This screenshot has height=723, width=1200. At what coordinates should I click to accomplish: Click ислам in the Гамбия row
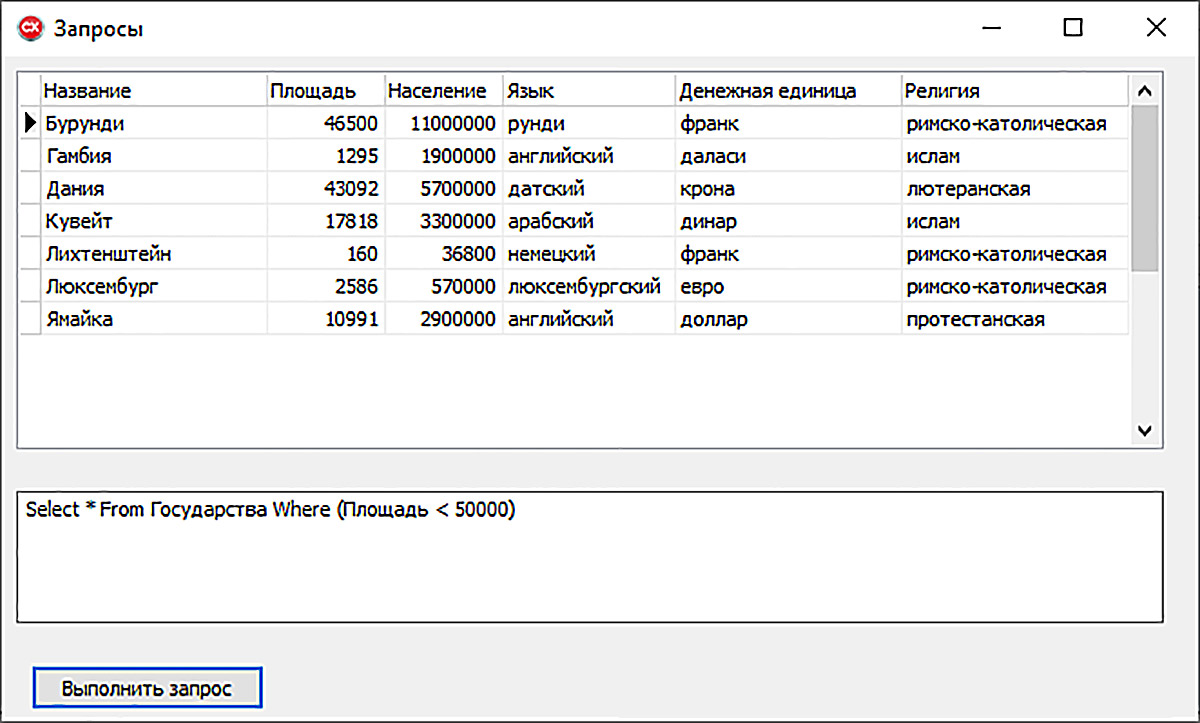[1015, 156]
